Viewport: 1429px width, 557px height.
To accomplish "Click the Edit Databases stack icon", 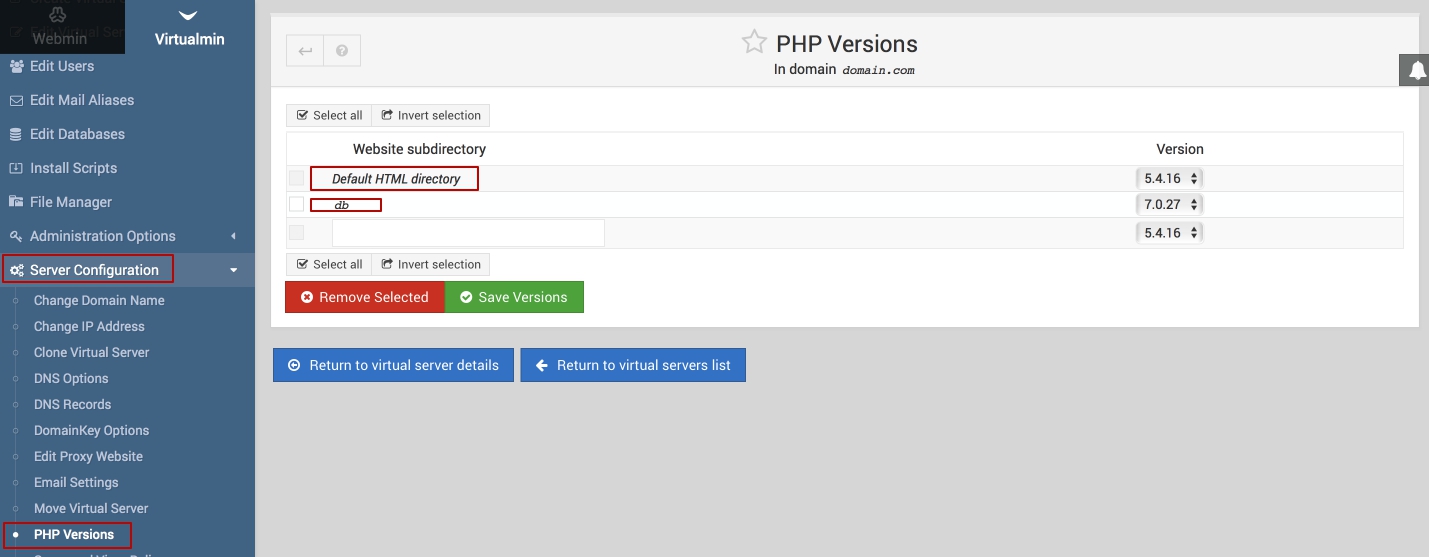I will pyautogui.click(x=16, y=134).
